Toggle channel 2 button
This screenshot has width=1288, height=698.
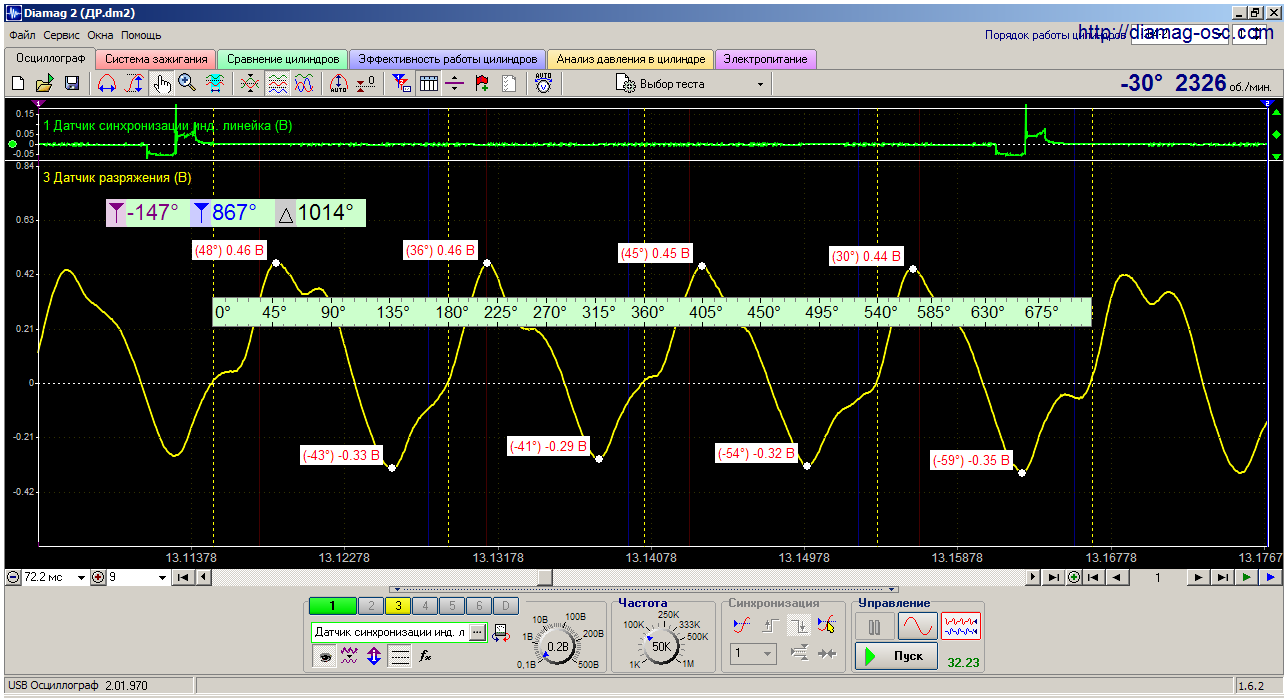pos(370,606)
